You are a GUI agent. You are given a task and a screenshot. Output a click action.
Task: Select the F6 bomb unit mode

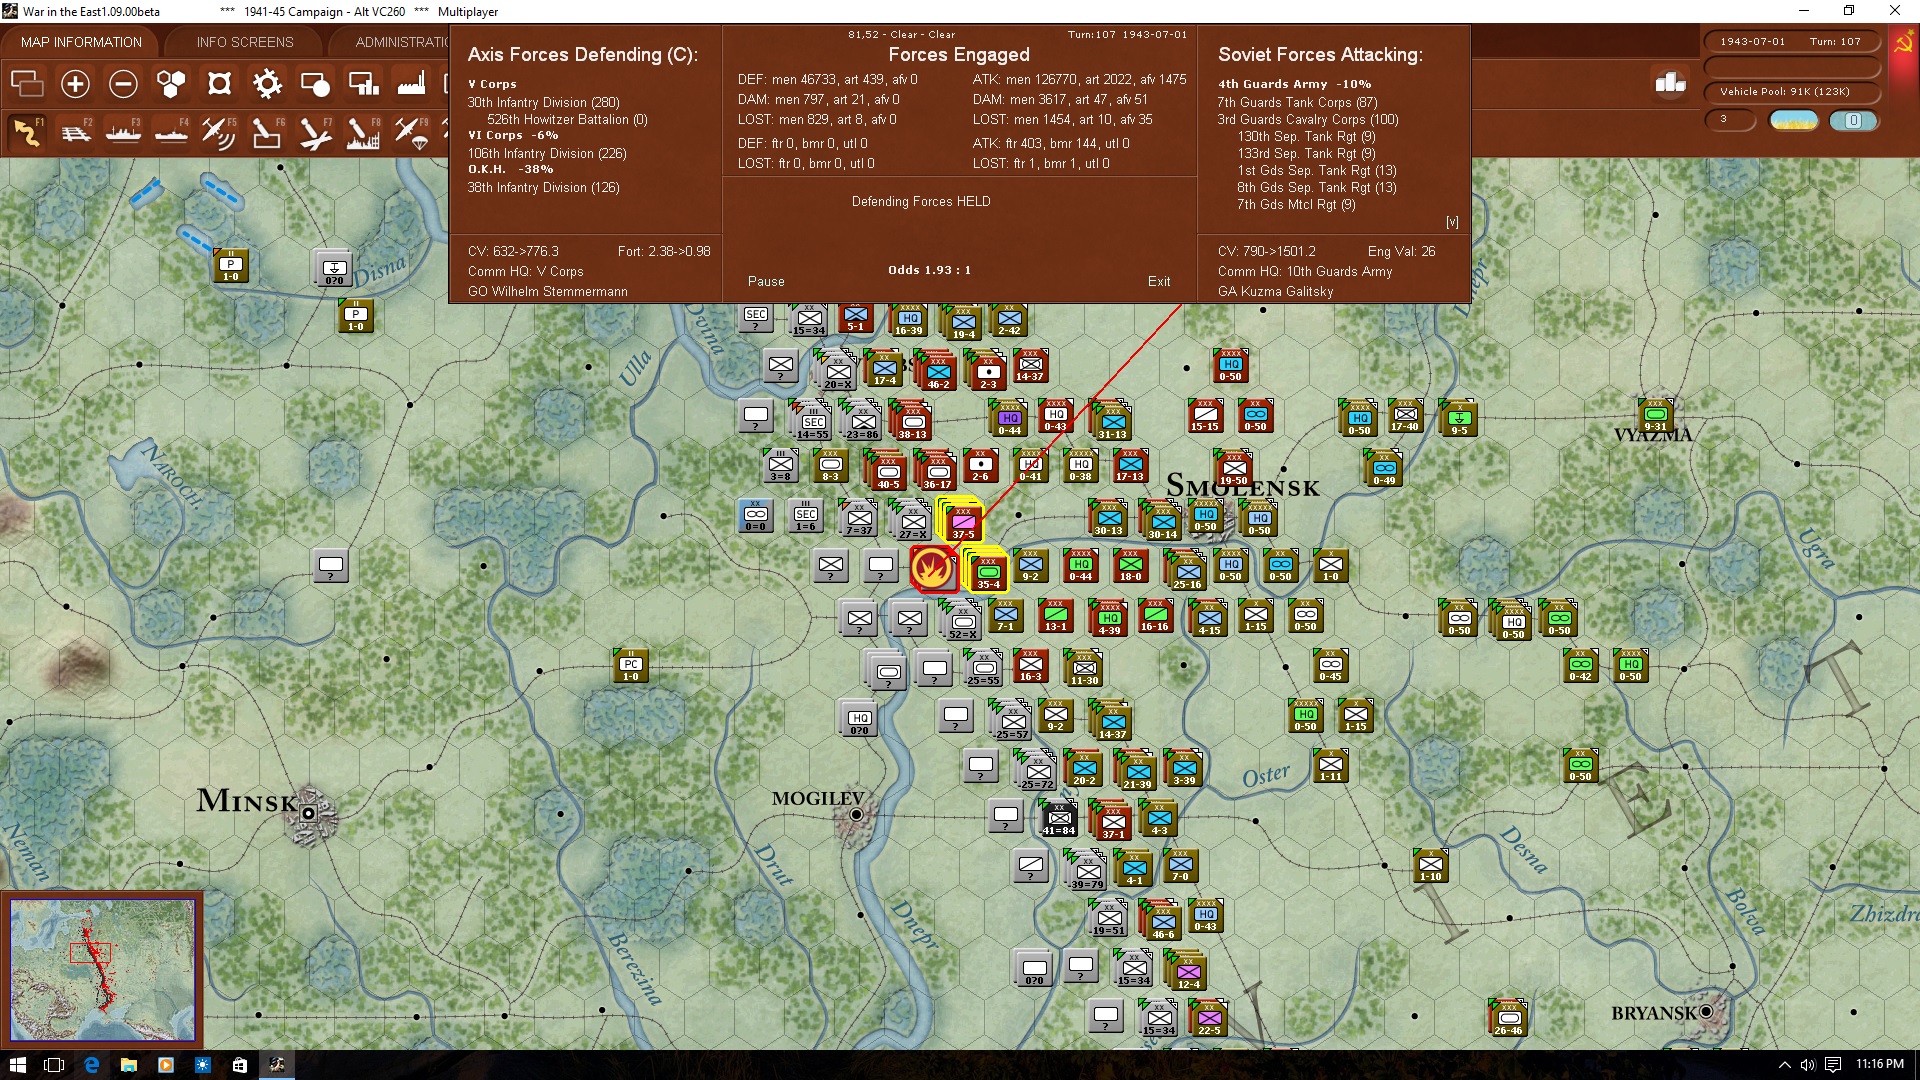[x=267, y=132]
